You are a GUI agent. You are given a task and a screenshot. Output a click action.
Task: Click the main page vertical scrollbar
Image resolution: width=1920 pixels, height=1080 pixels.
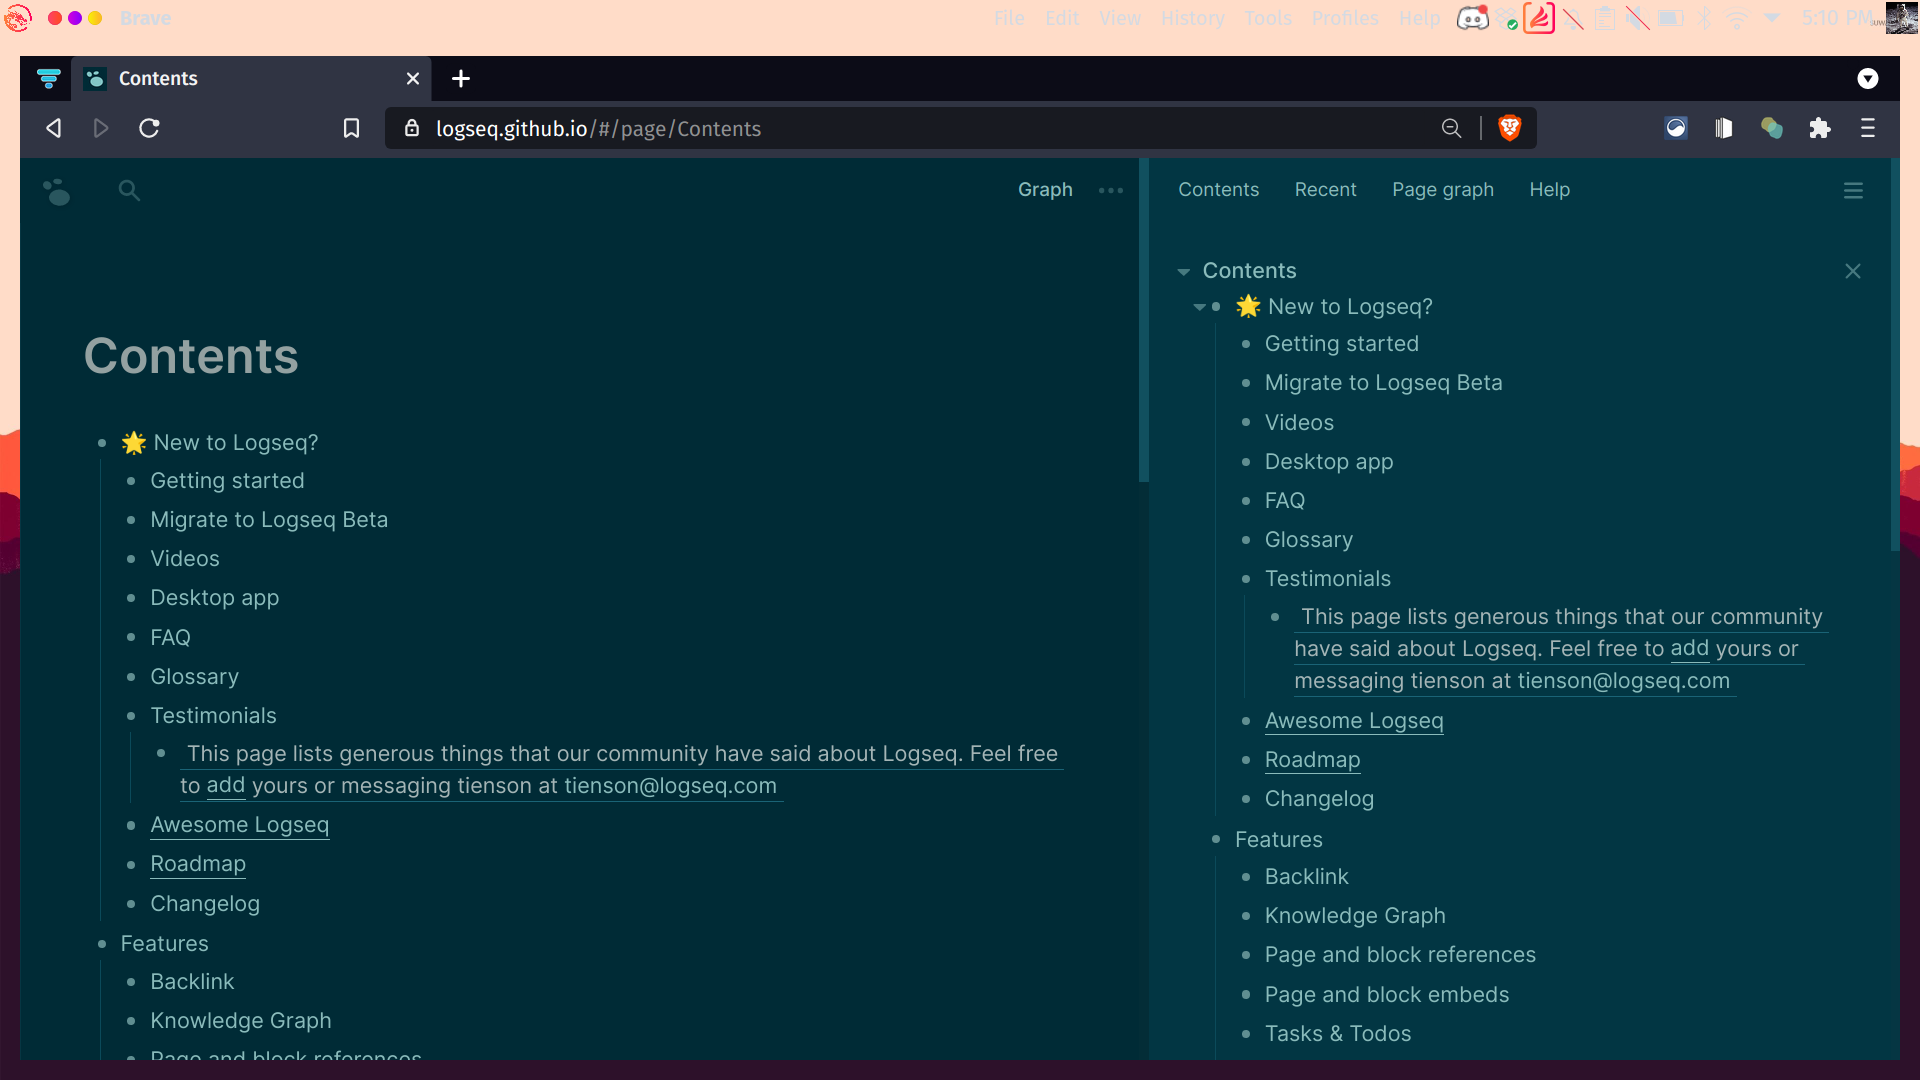(x=1144, y=320)
